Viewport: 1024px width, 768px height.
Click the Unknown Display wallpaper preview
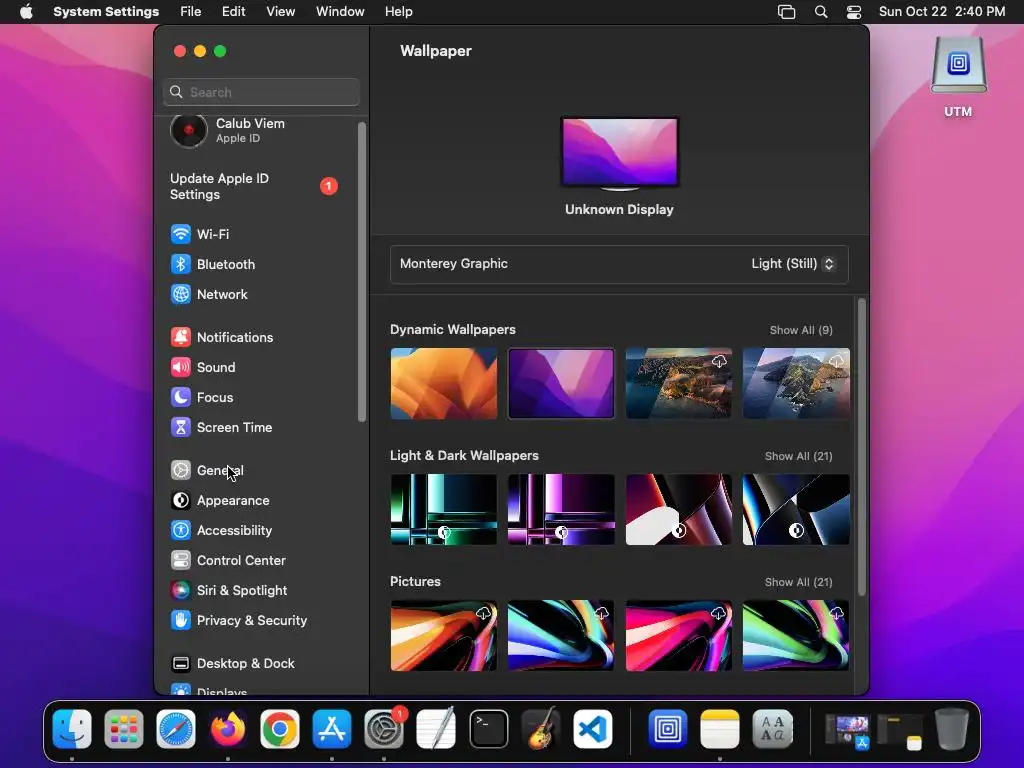[619, 153]
